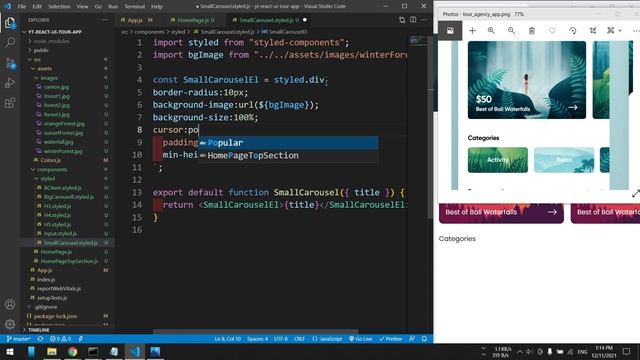This screenshot has width=640, height=360.
Task: Open Manage gear in activity bar
Action: [10, 324]
